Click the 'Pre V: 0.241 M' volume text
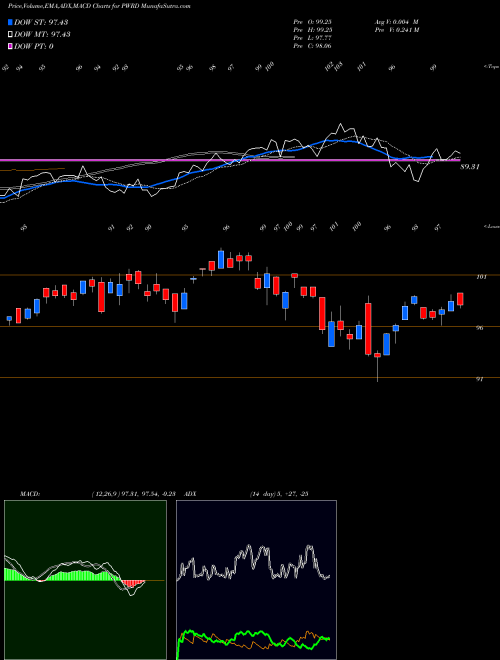The height and width of the screenshot is (660, 500). click(396, 30)
